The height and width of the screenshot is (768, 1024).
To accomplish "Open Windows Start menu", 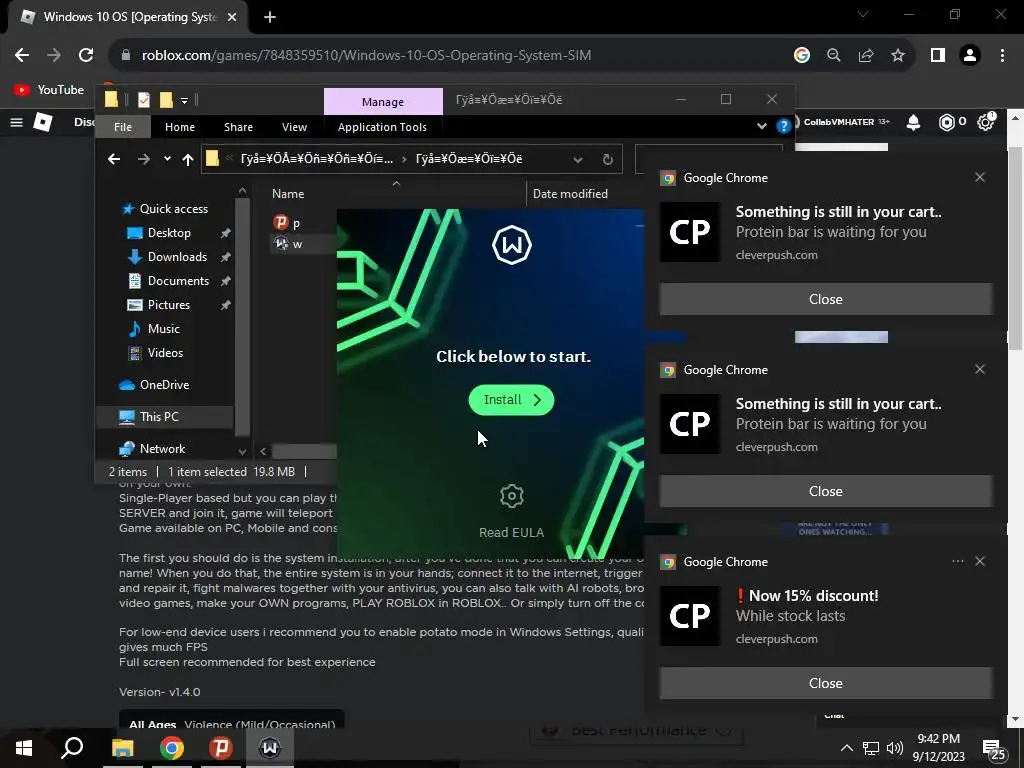I will pyautogui.click(x=24, y=748).
